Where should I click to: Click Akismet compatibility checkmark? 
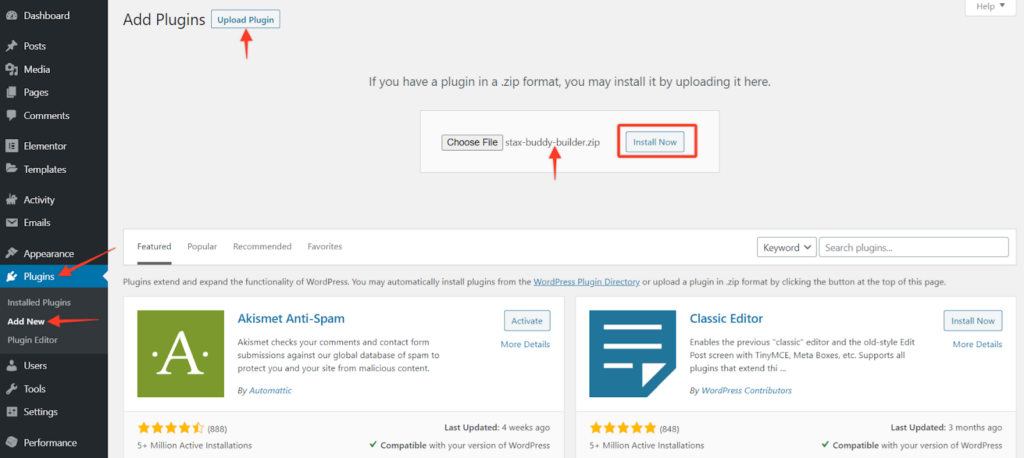(x=372, y=445)
